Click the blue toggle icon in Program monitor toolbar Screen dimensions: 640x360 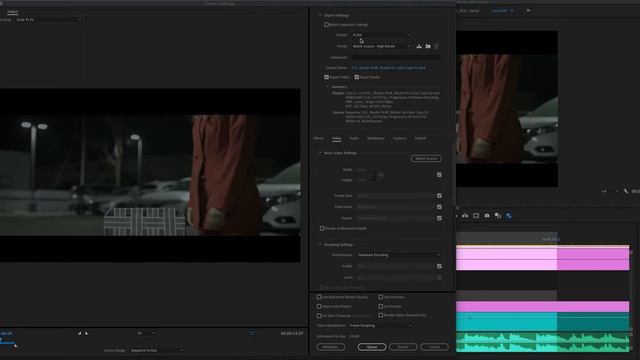click(x=509, y=216)
